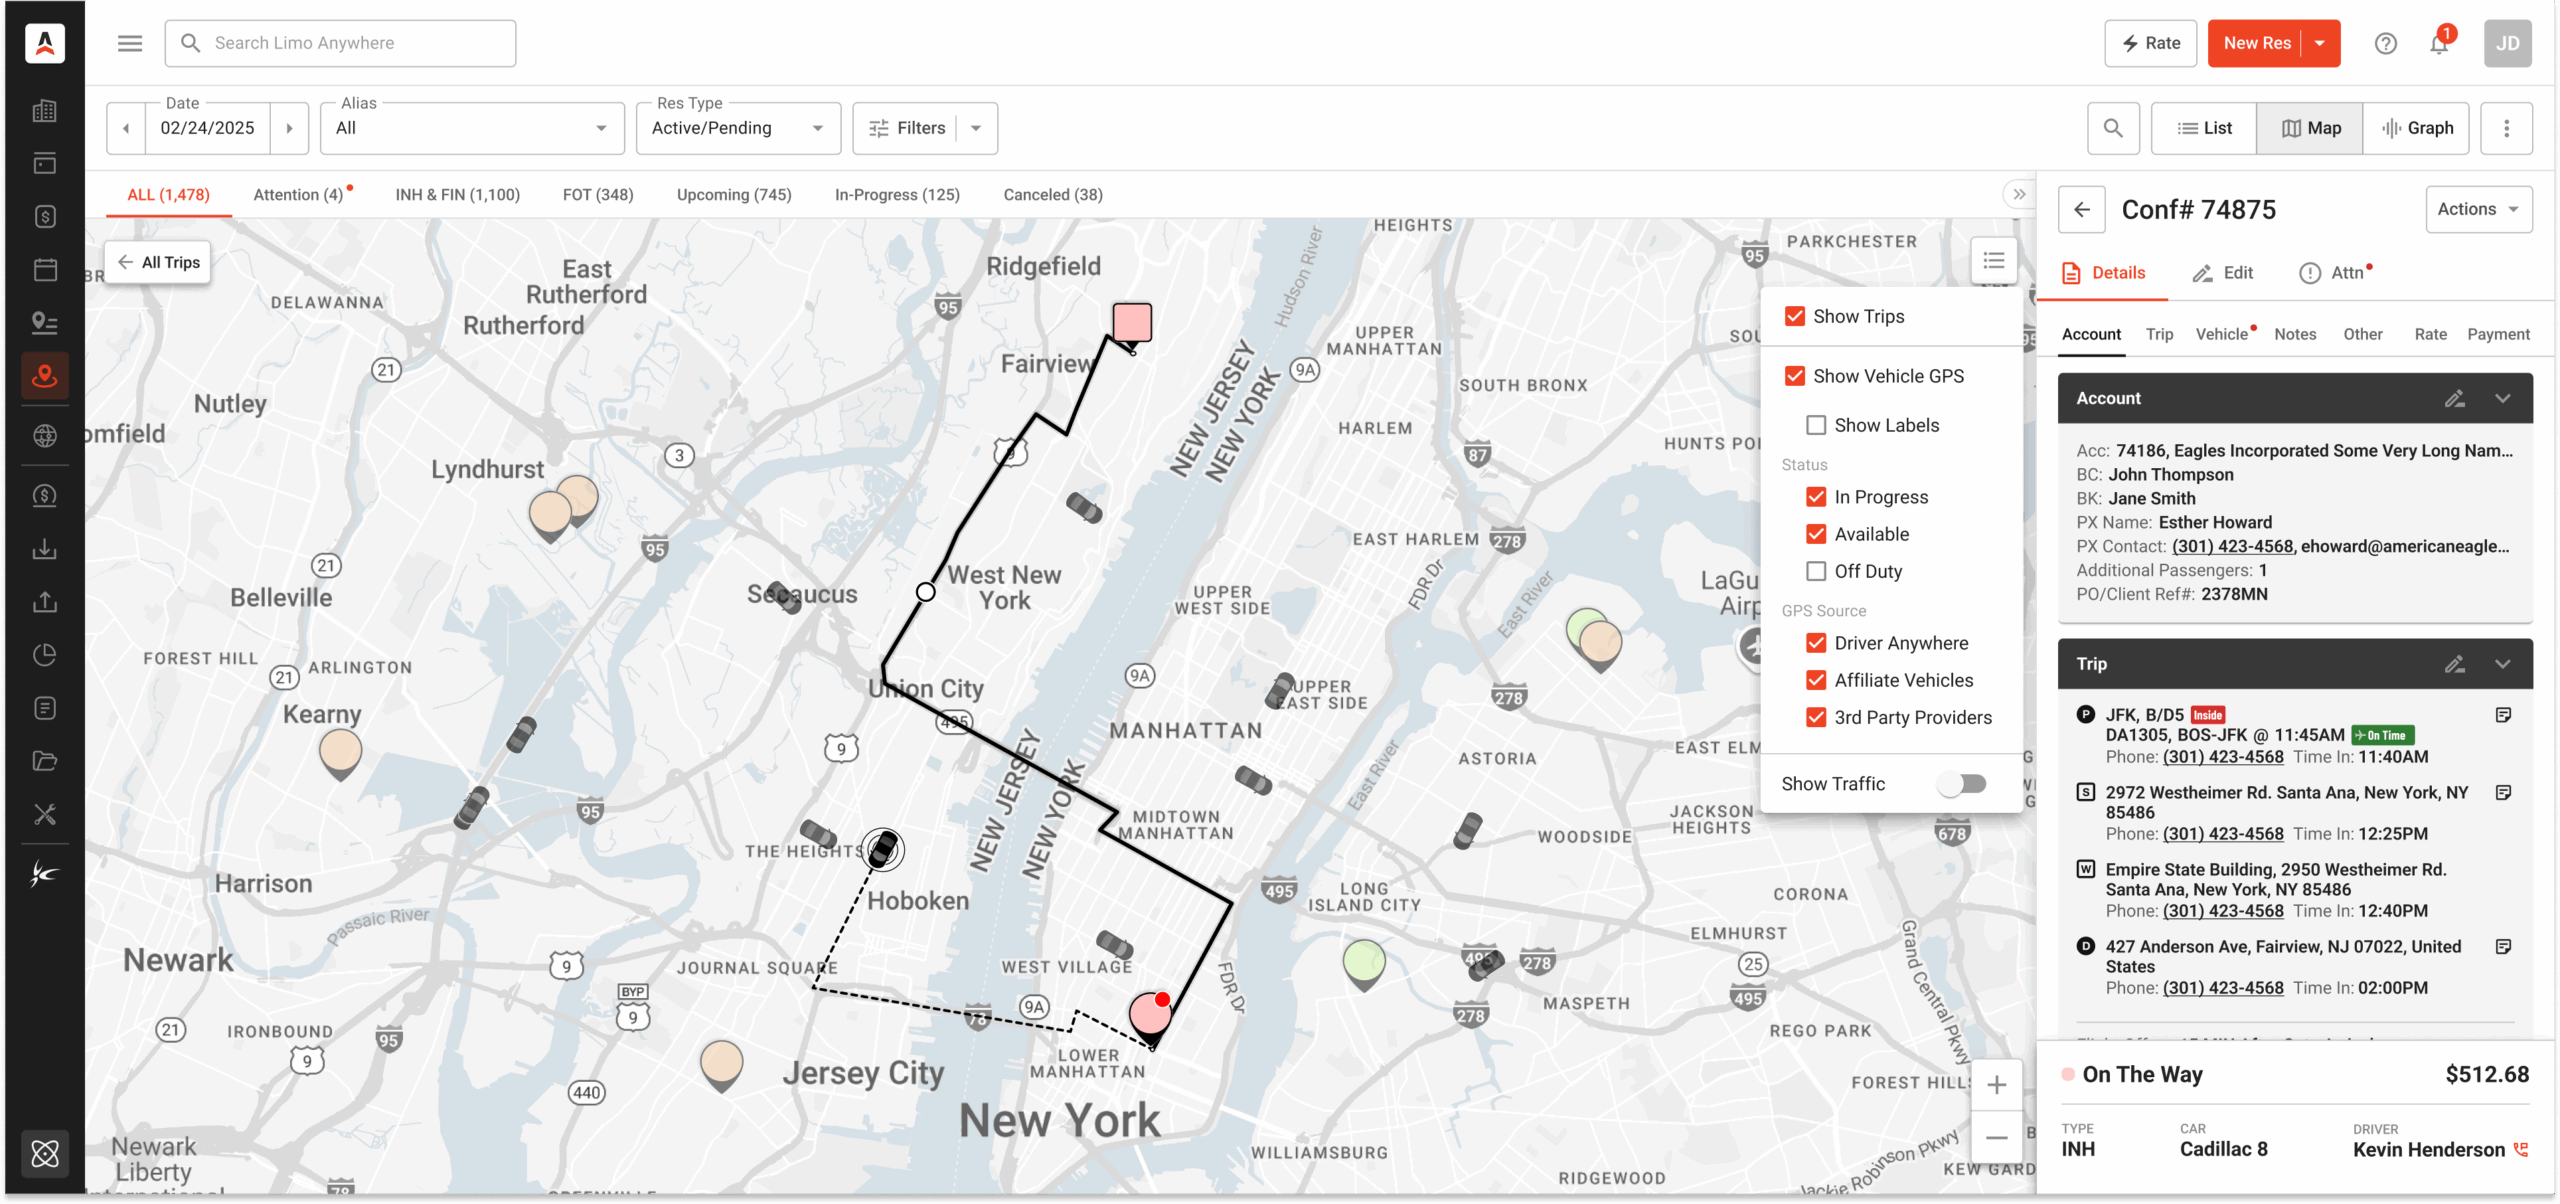Enable the Show Labels checkbox
Viewport: 2560px width, 1204px height.
pyautogui.click(x=1816, y=425)
